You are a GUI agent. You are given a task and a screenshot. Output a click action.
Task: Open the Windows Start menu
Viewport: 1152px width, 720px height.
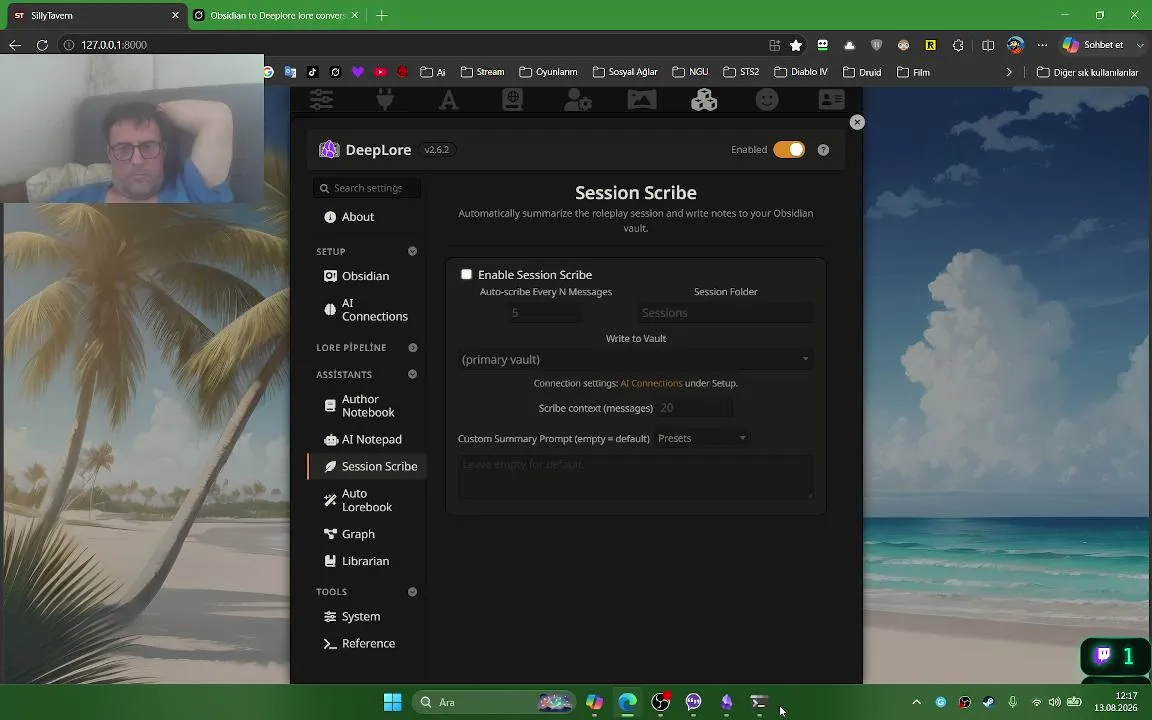(392, 702)
